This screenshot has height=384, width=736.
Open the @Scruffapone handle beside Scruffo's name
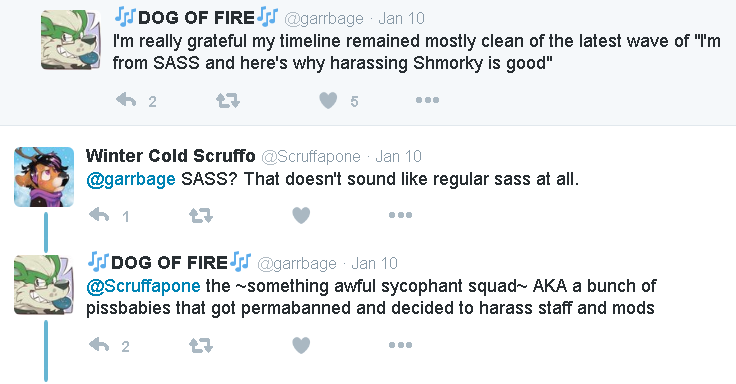311,156
